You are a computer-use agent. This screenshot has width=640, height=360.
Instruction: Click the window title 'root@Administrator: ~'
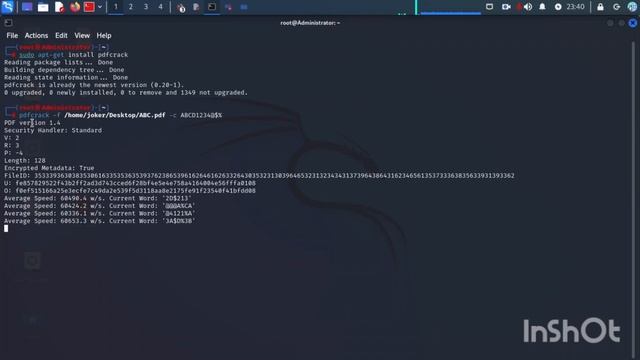coord(310,23)
